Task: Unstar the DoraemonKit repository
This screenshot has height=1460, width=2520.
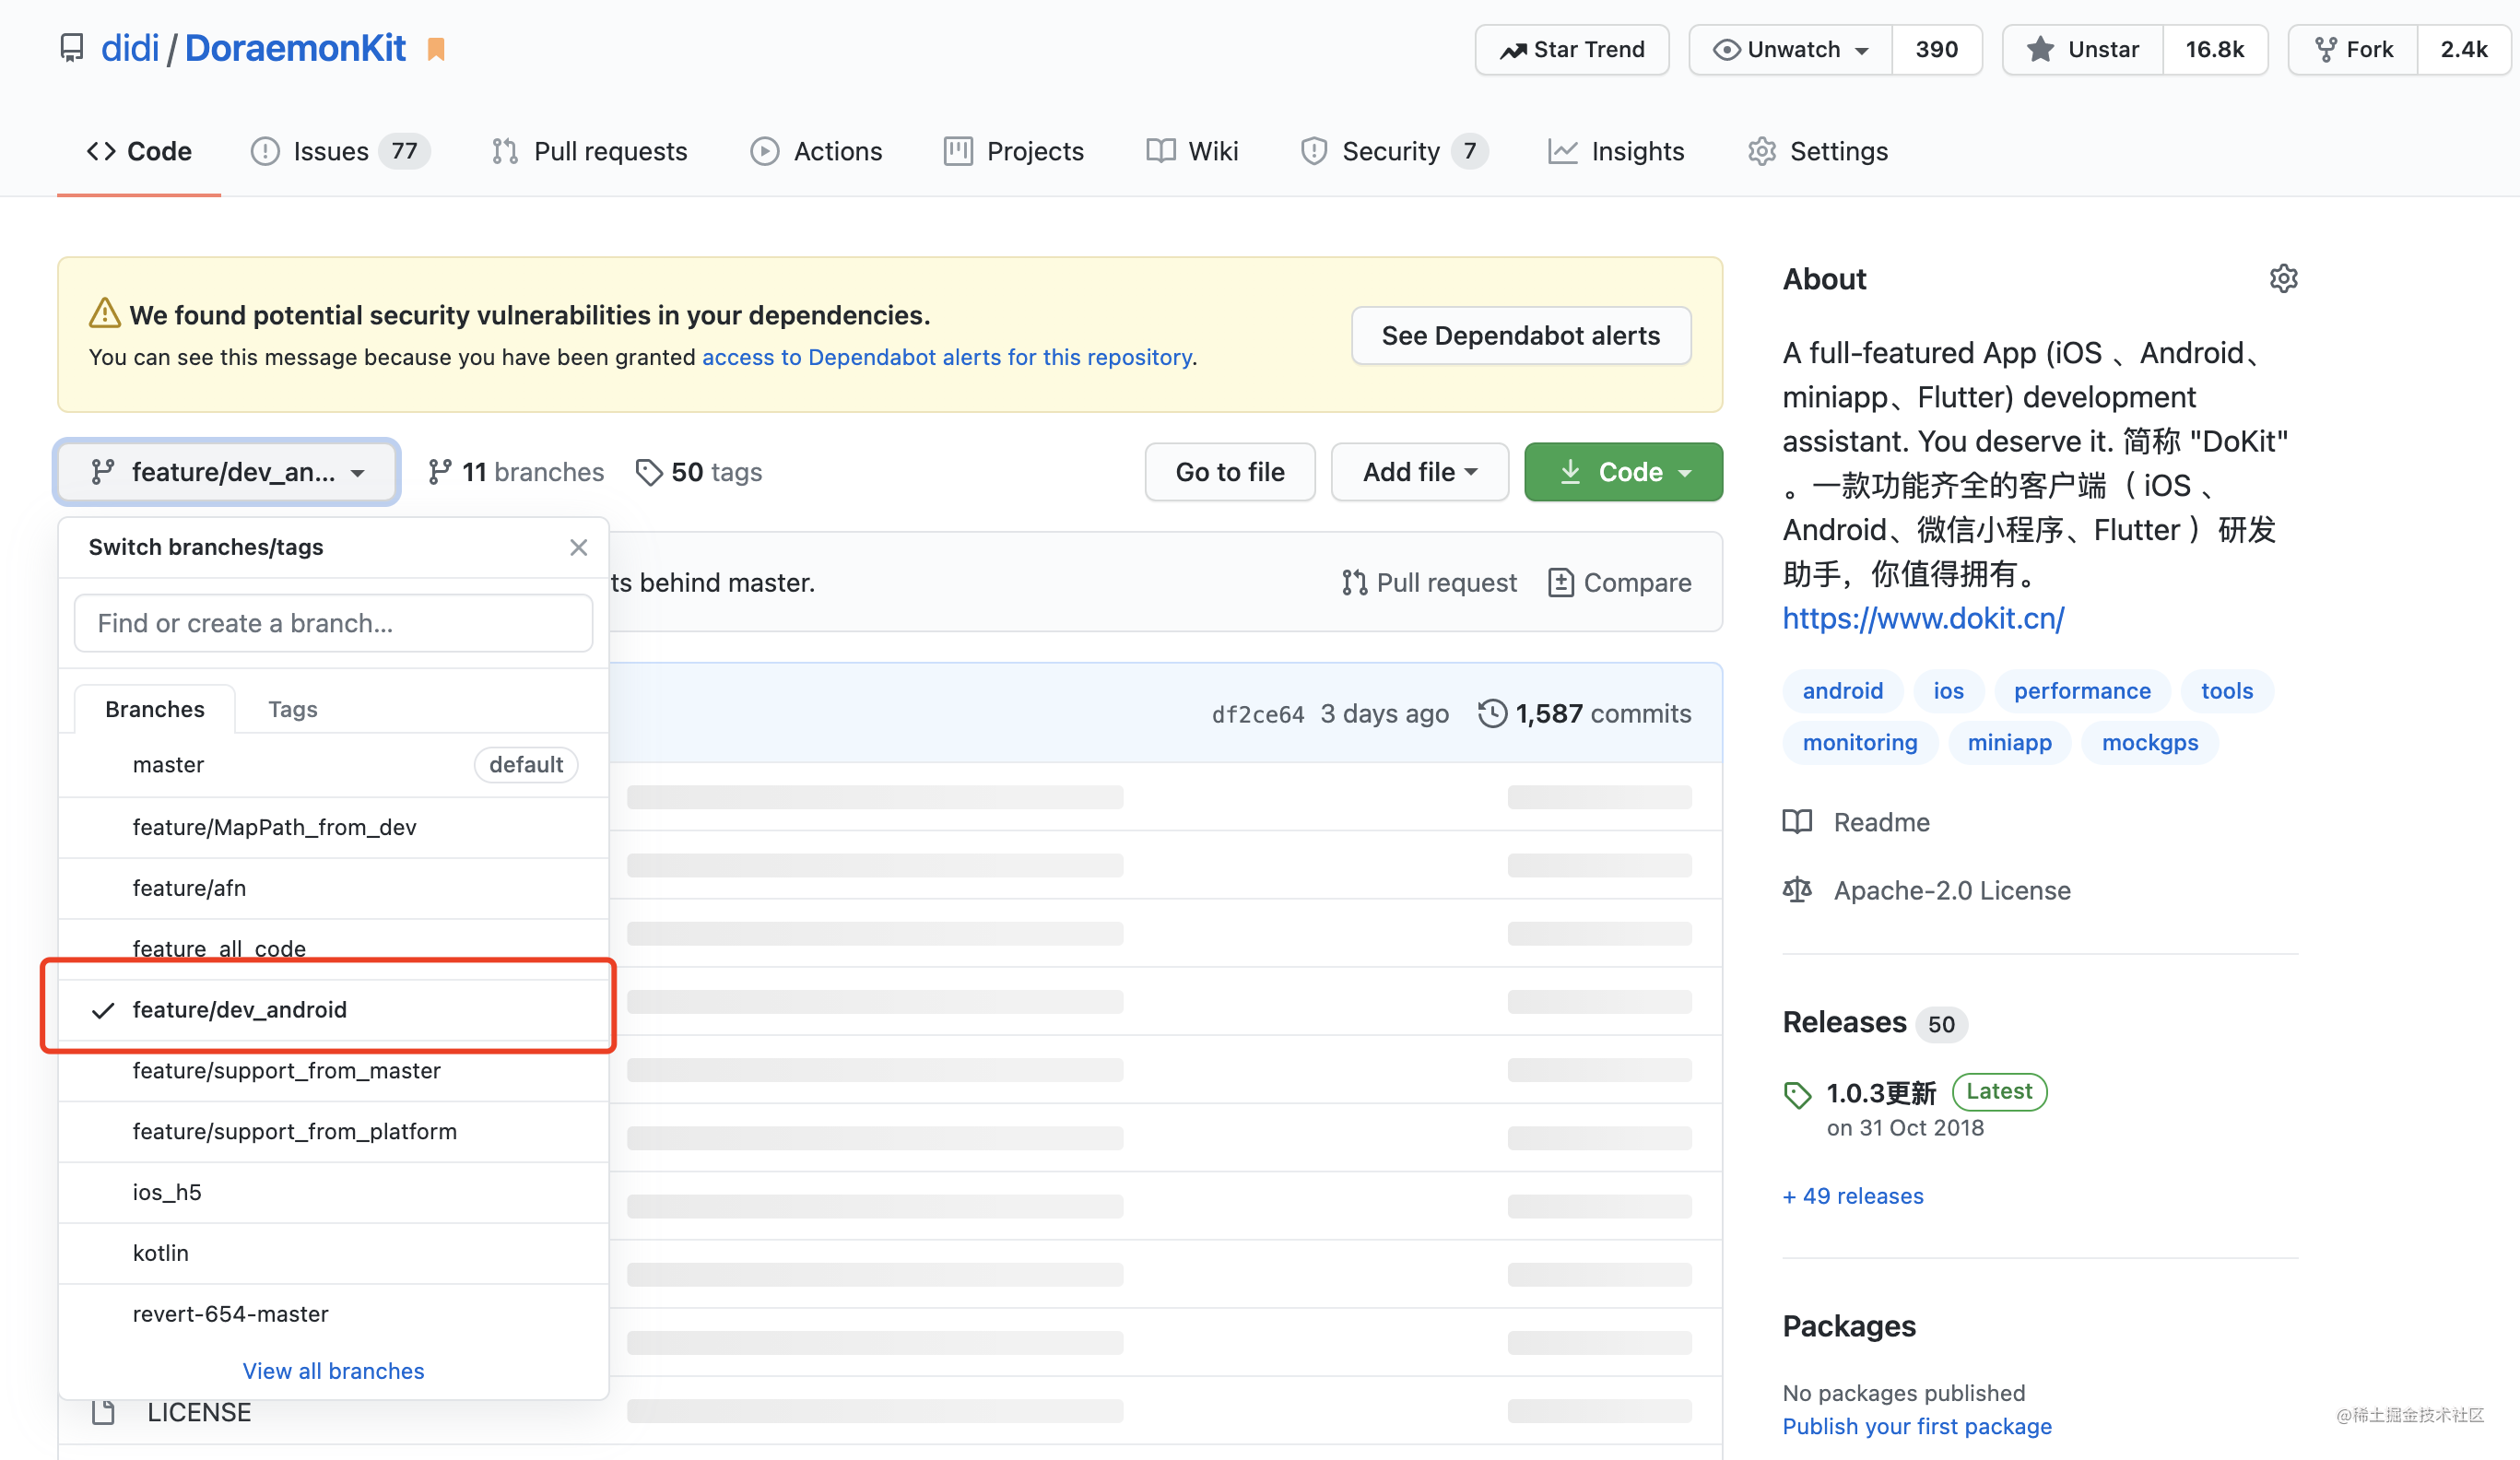Action: coord(2080,49)
